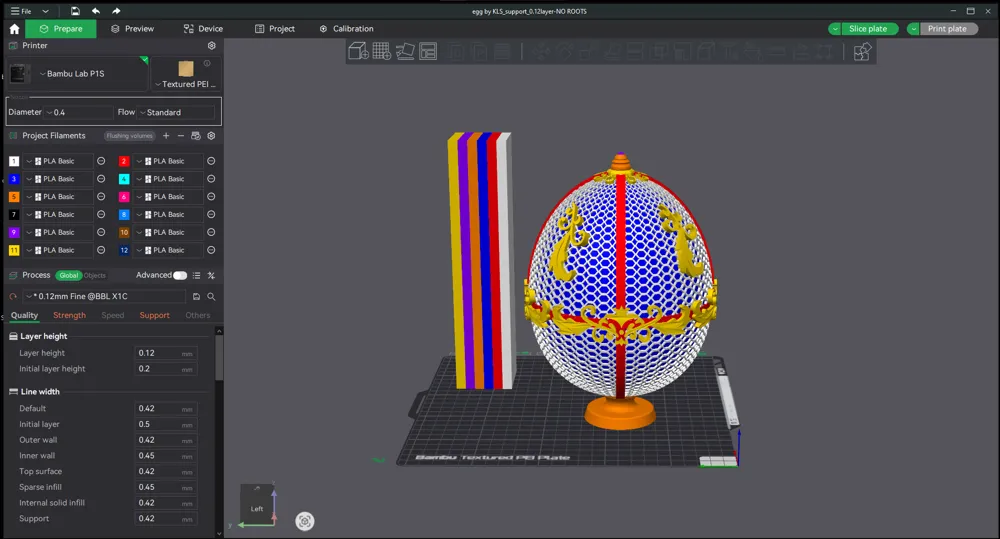
Task: Click the Add object cube icon
Action: click(359, 51)
